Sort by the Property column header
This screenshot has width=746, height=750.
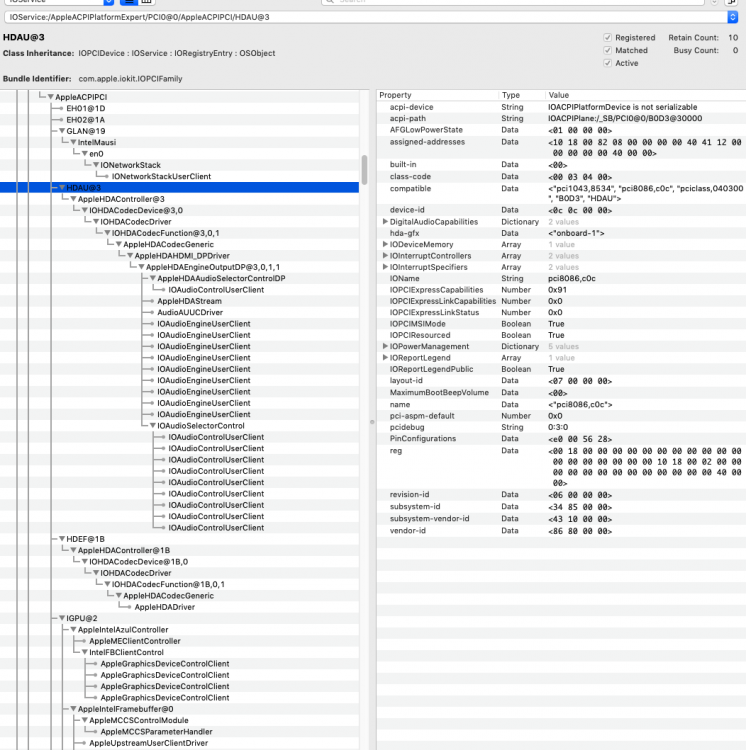pyautogui.click(x=437, y=95)
